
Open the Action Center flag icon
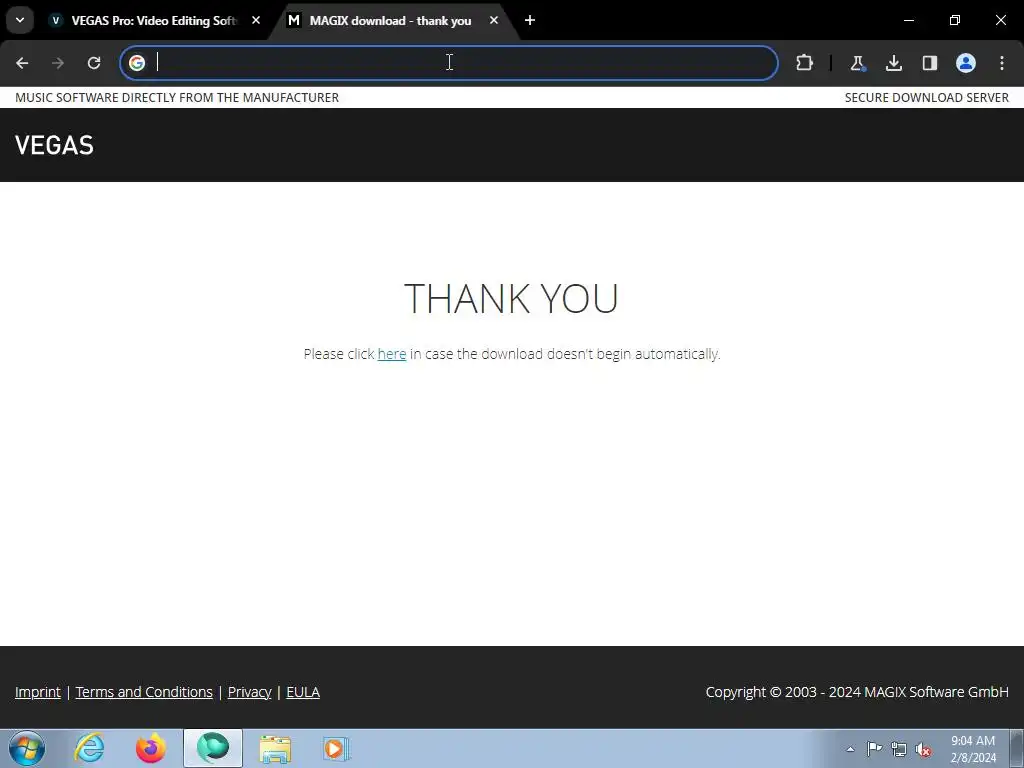874,749
